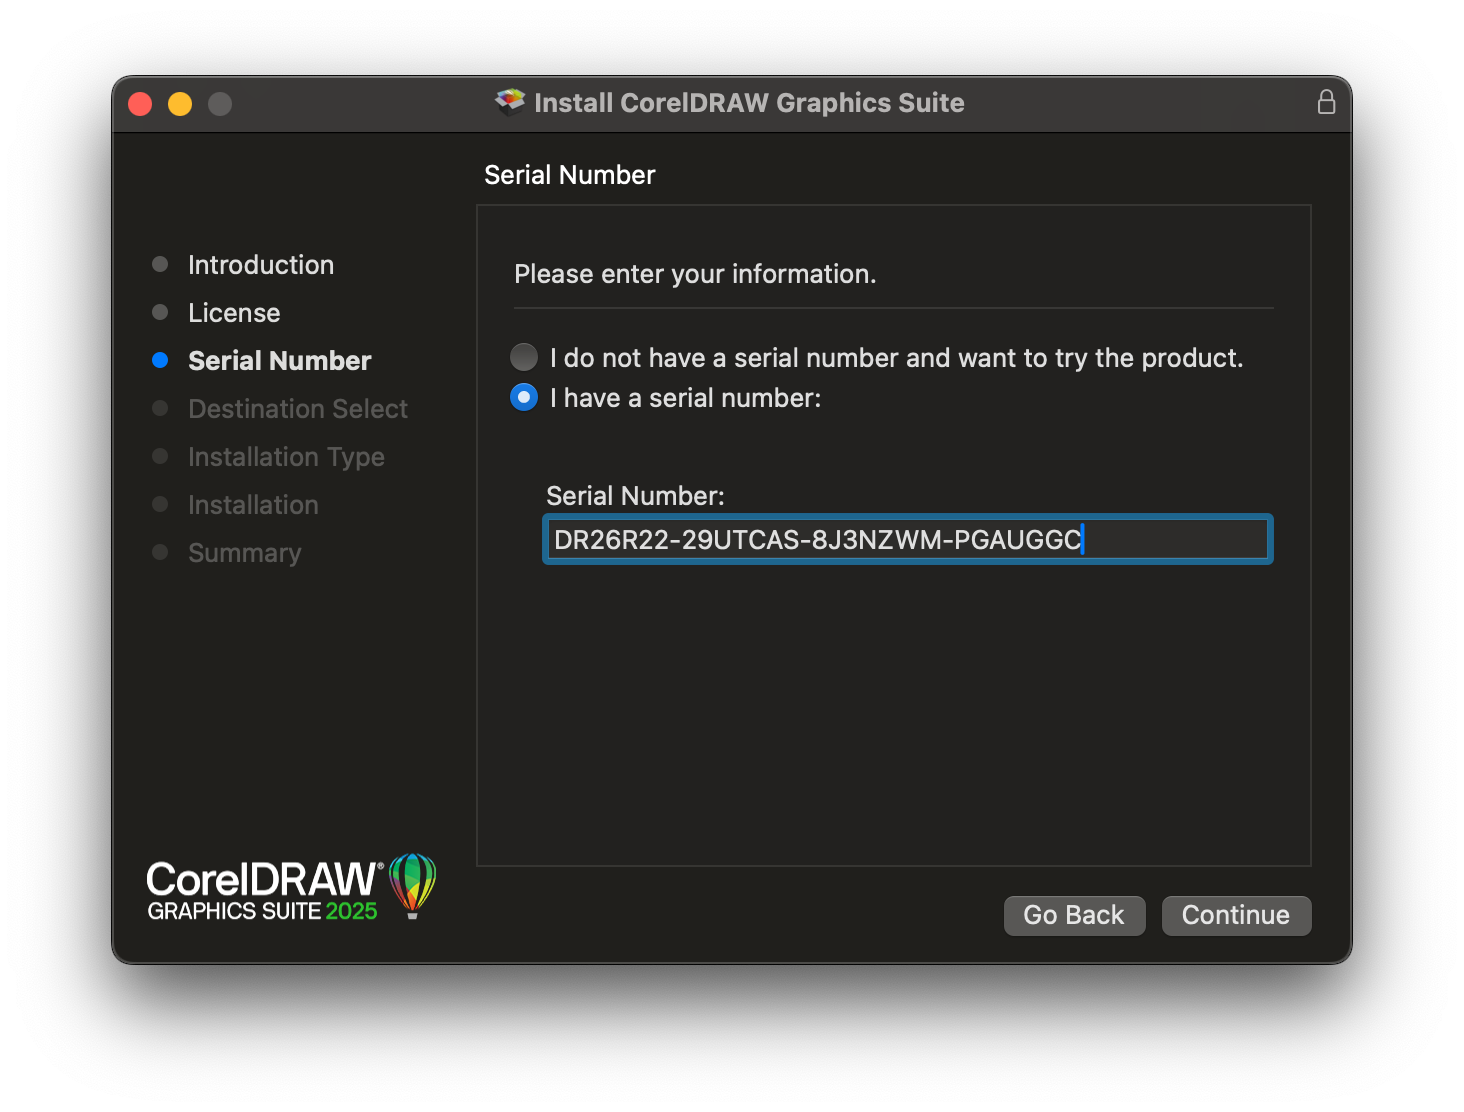This screenshot has height=1112, width=1464.
Task: Select the 'I have a serial number' option
Action: pyautogui.click(x=523, y=397)
